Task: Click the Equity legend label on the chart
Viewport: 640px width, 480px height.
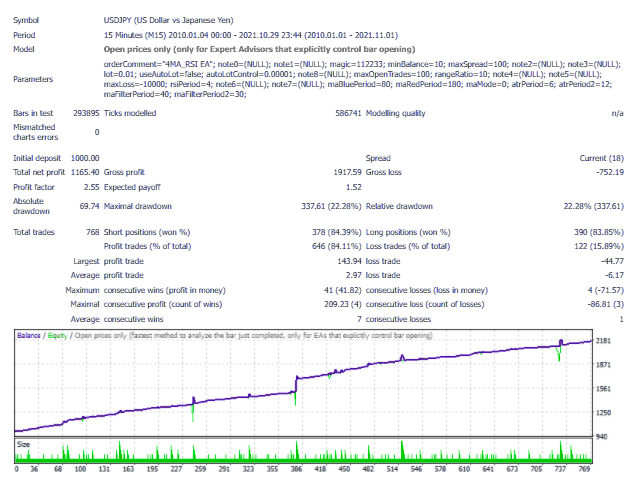Action: (x=57, y=336)
